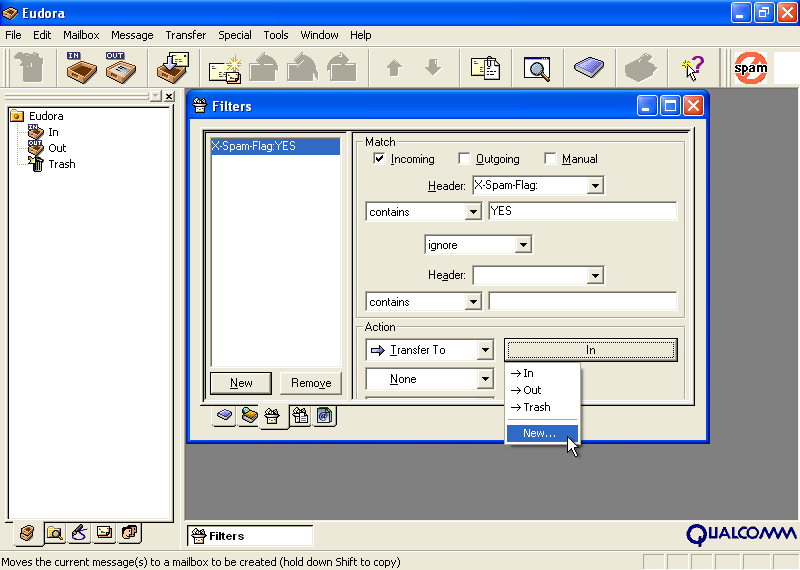Image resolution: width=800 pixels, height=570 pixels.
Task: Click the Reply All toolbar icon
Action: (303, 67)
